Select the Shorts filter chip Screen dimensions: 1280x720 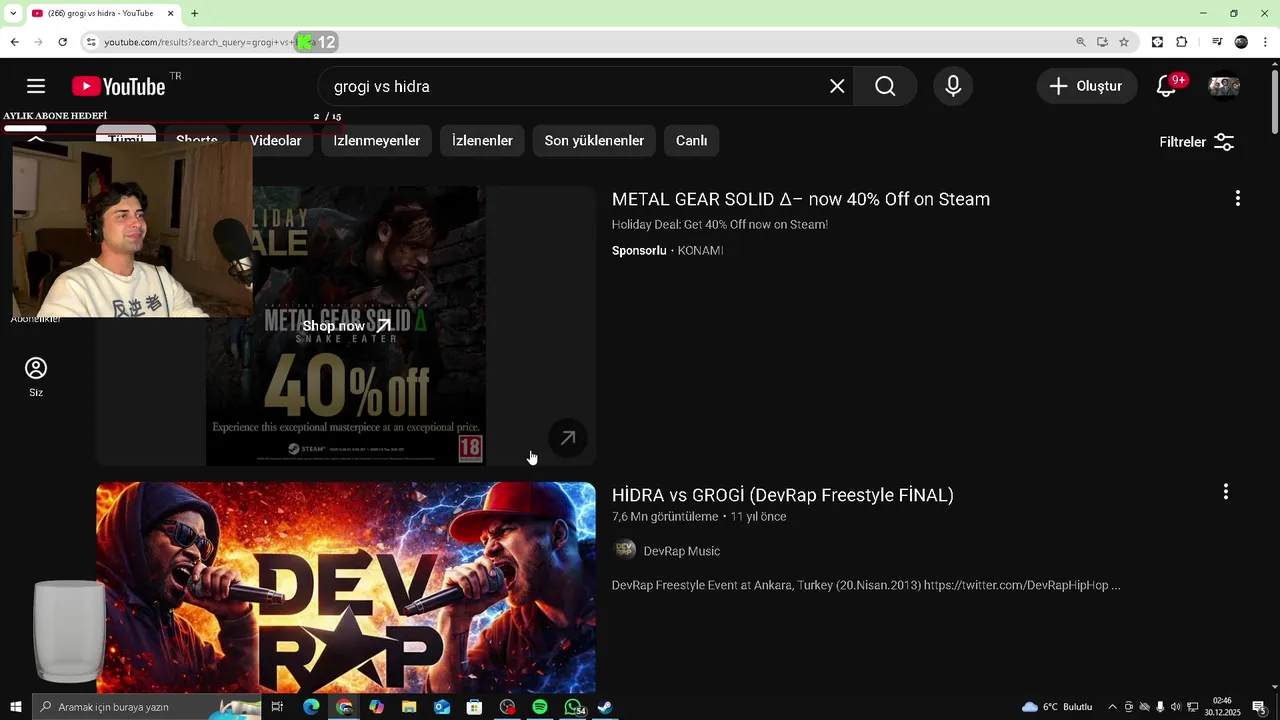[197, 135]
